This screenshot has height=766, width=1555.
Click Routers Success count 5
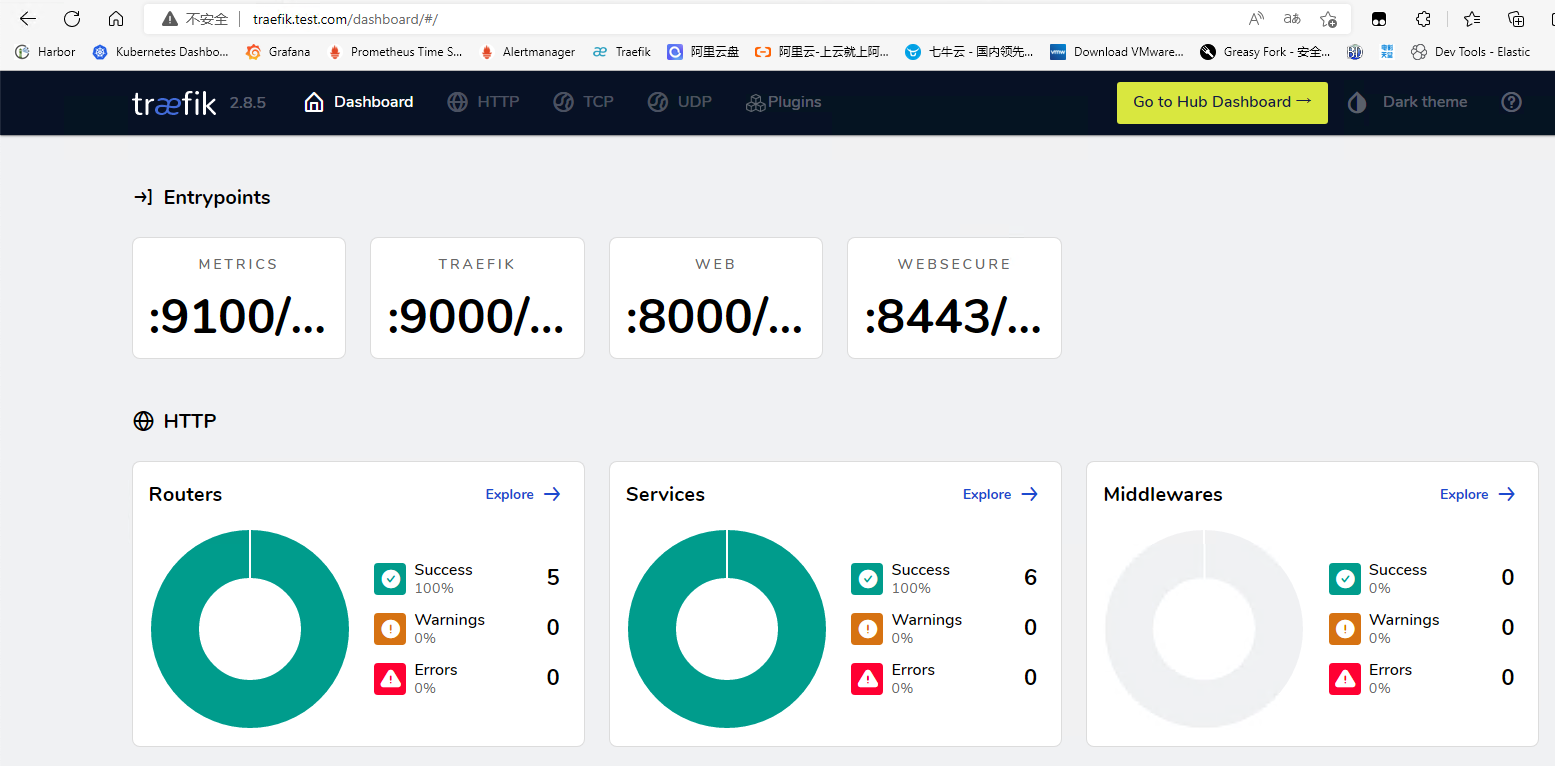553,578
